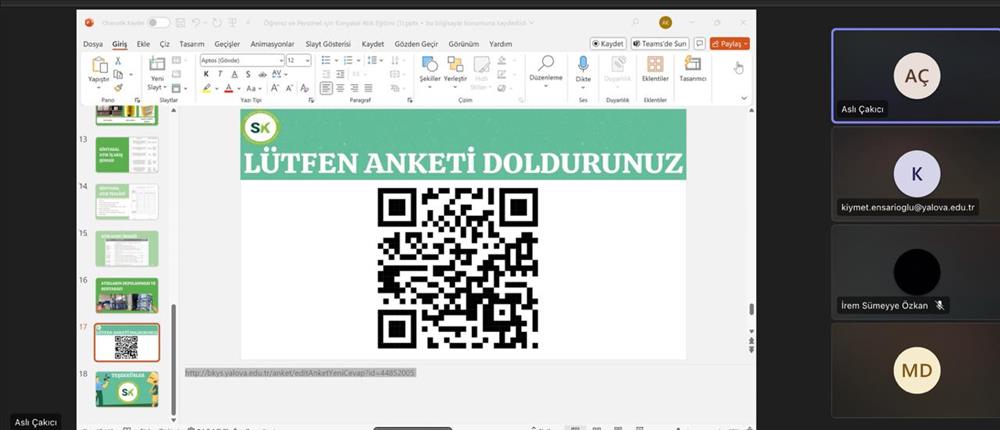Click the Copy icon in Pano group
This screenshot has height=430, width=1000.
(118, 74)
